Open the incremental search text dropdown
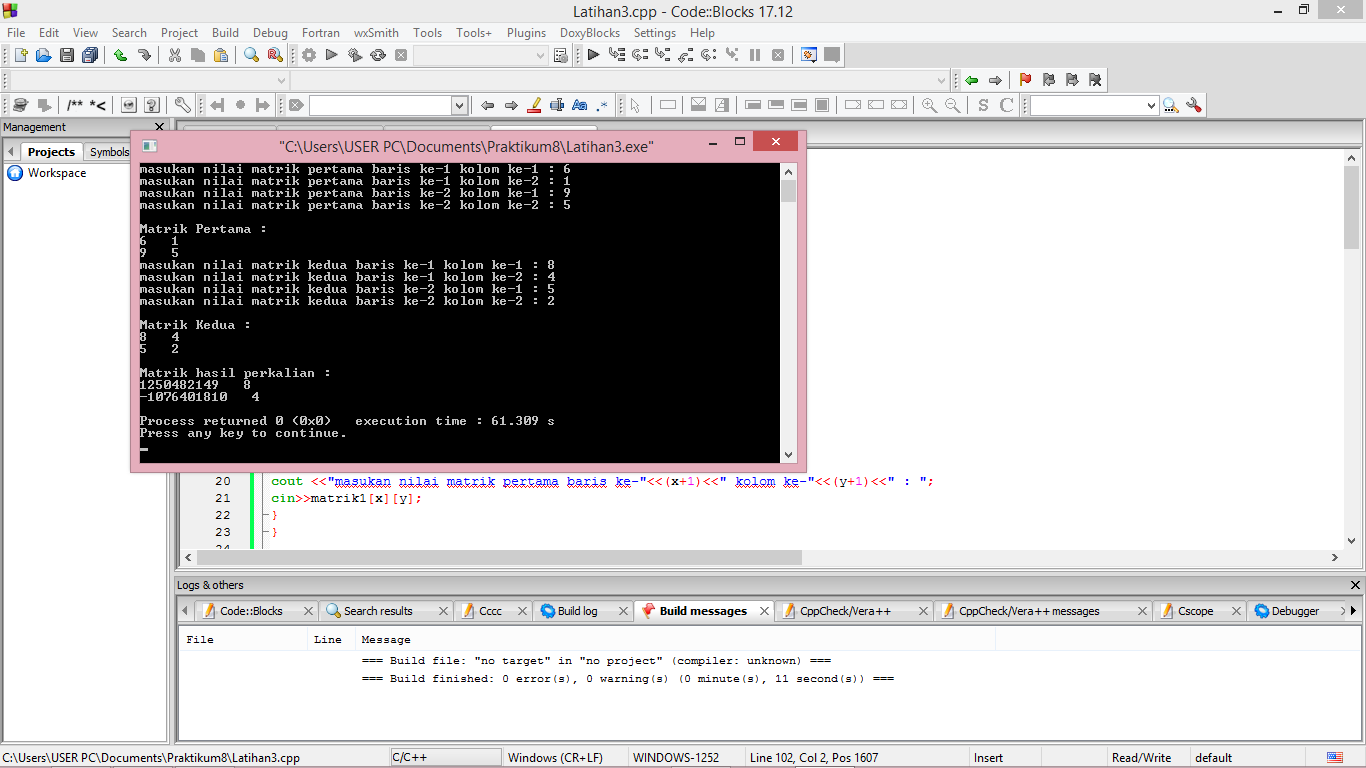Image resolution: width=1366 pixels, height=768 pixels. (460, 105)
